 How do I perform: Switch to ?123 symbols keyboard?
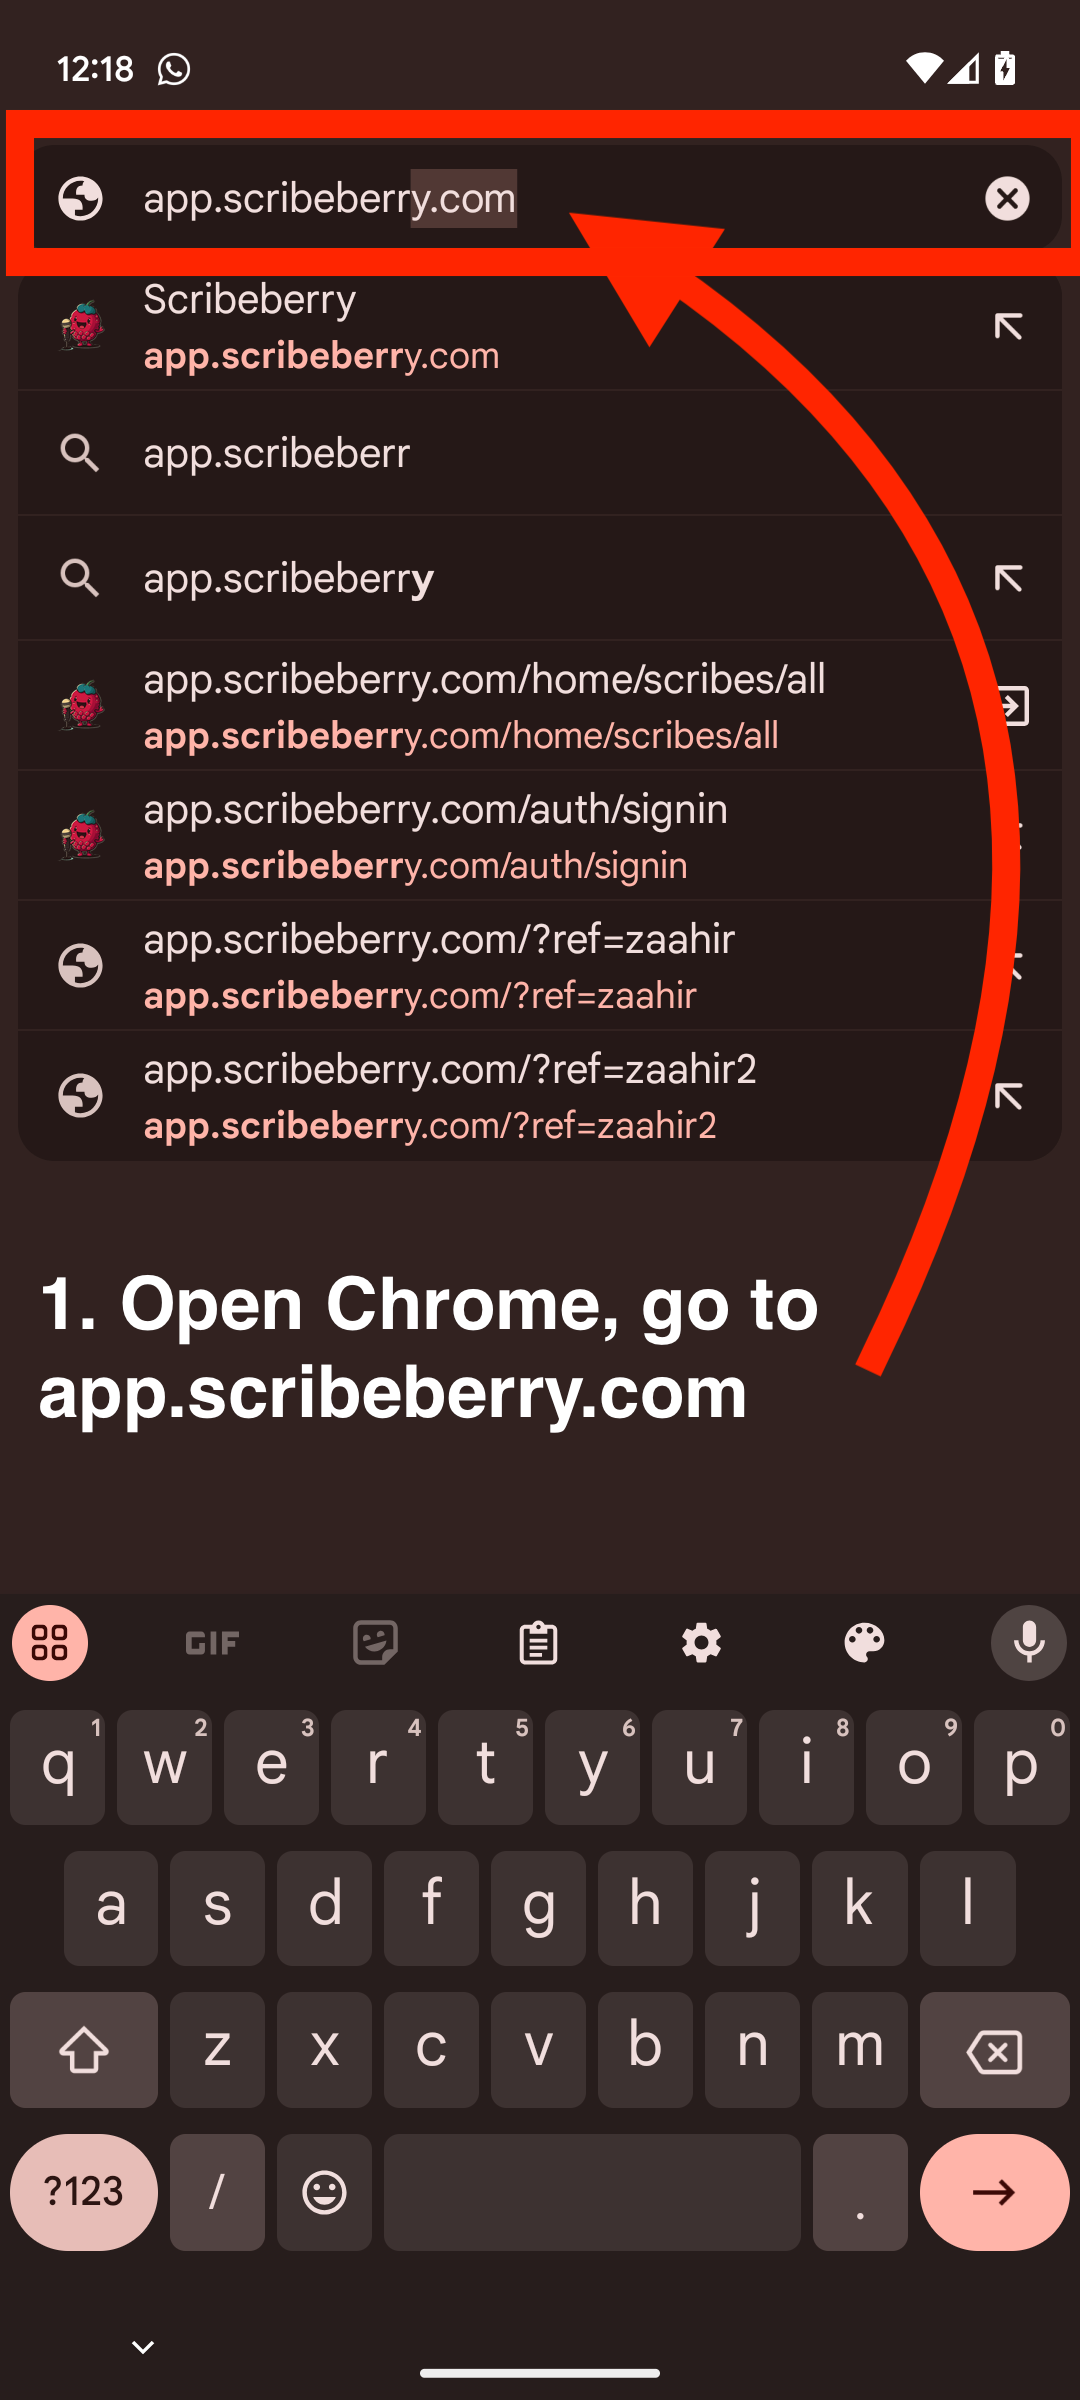coord(84,2192)
